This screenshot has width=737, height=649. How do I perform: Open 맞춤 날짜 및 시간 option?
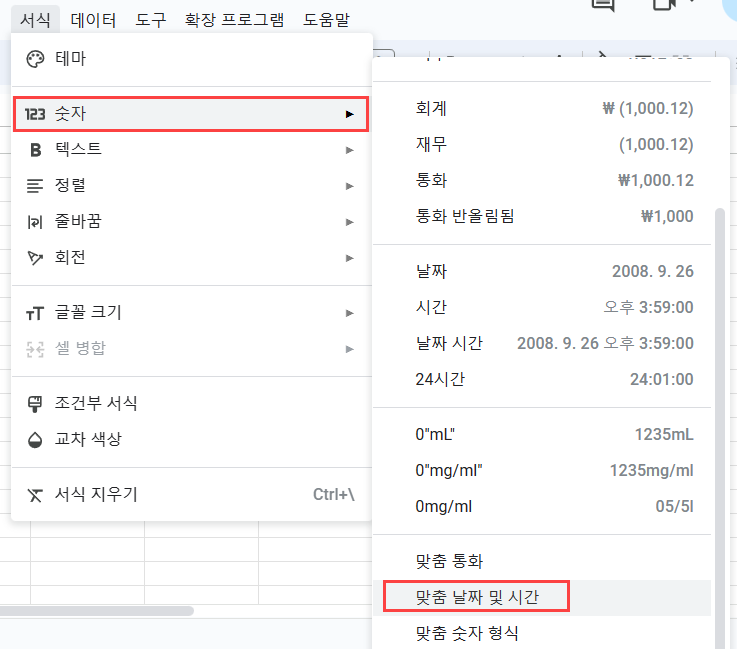pyautogui.click(x=542, y=598)
